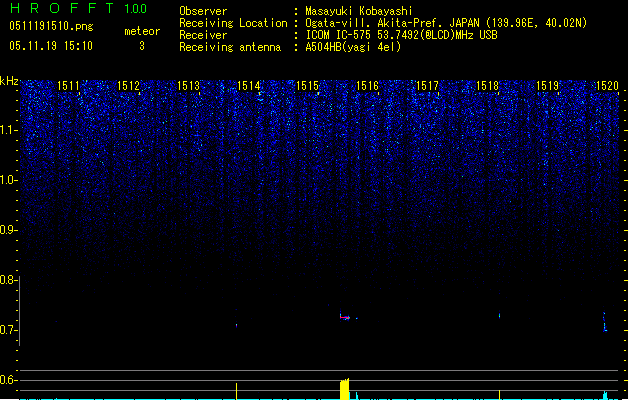Click the meteor echo trace near 1520
The image size is (629, 400).
tap(605, 322)
